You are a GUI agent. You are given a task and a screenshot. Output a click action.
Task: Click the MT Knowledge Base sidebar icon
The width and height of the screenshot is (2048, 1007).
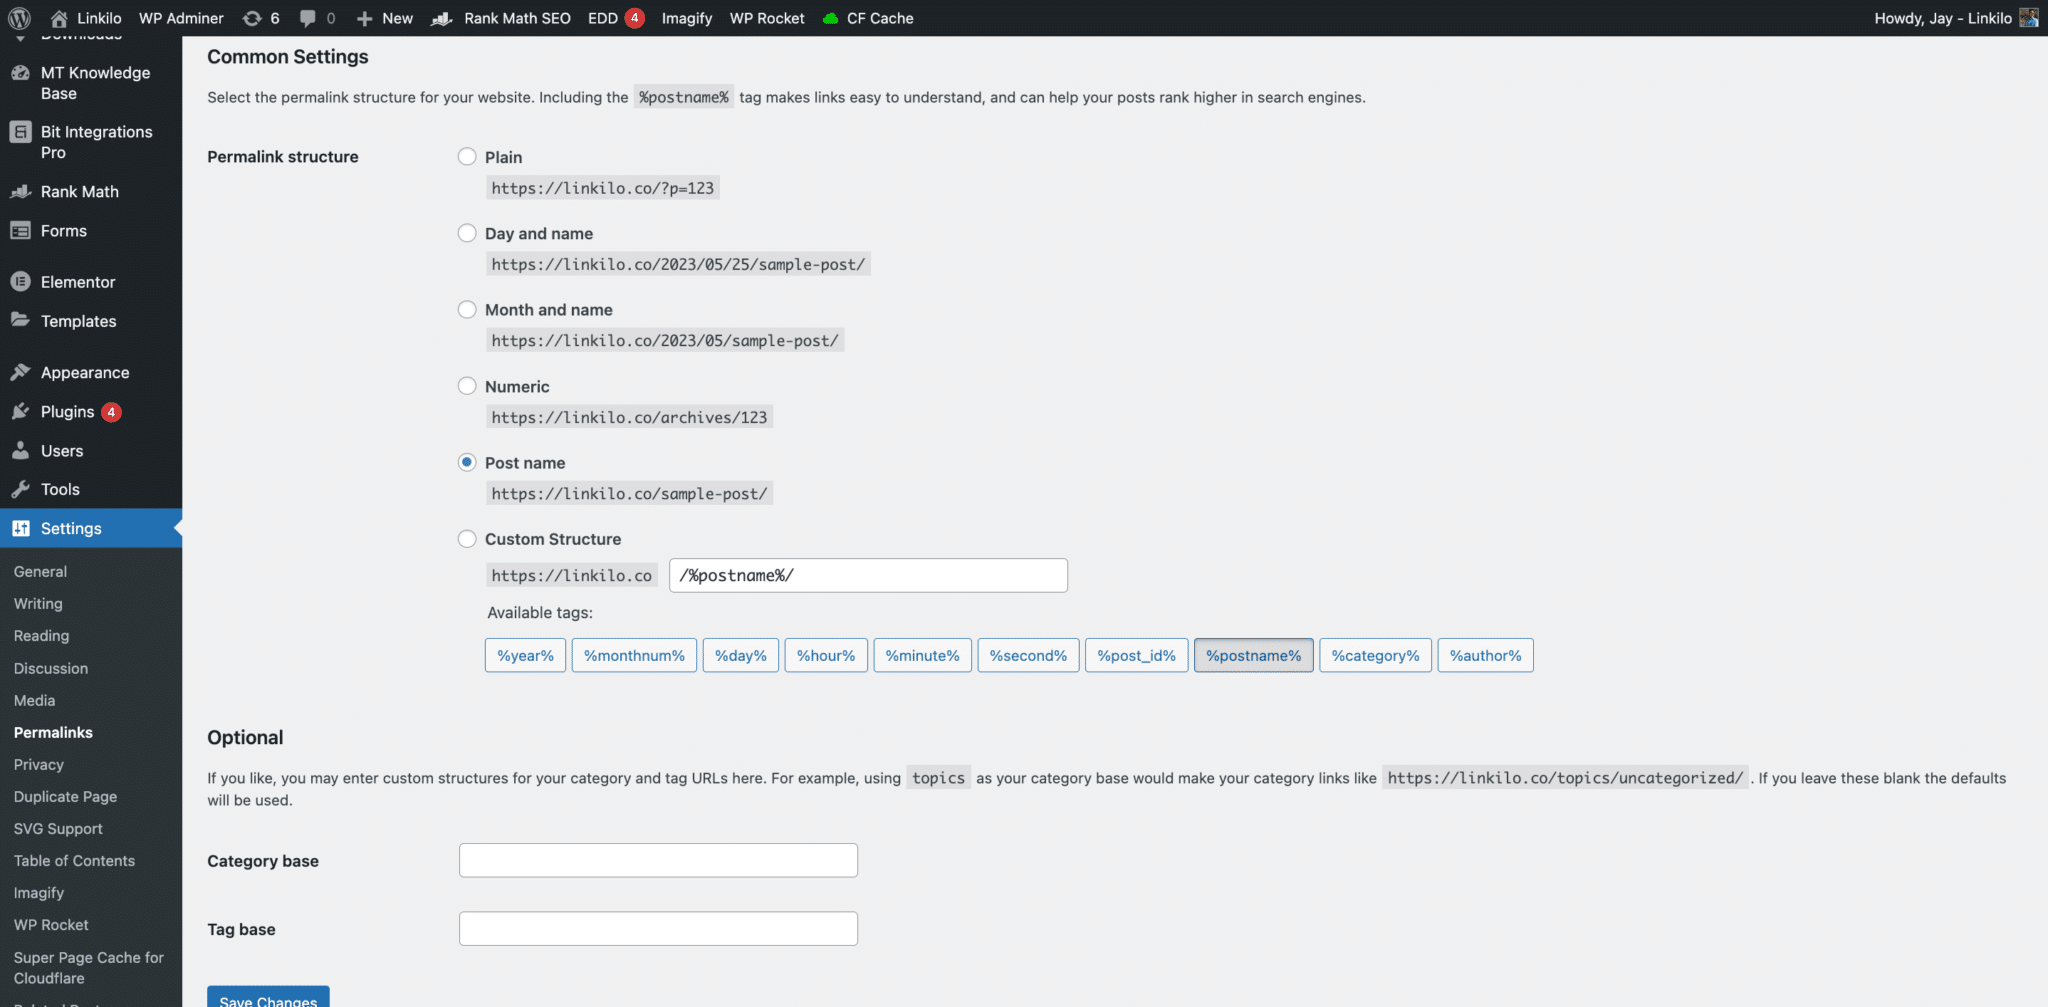[x=20, y=73]
